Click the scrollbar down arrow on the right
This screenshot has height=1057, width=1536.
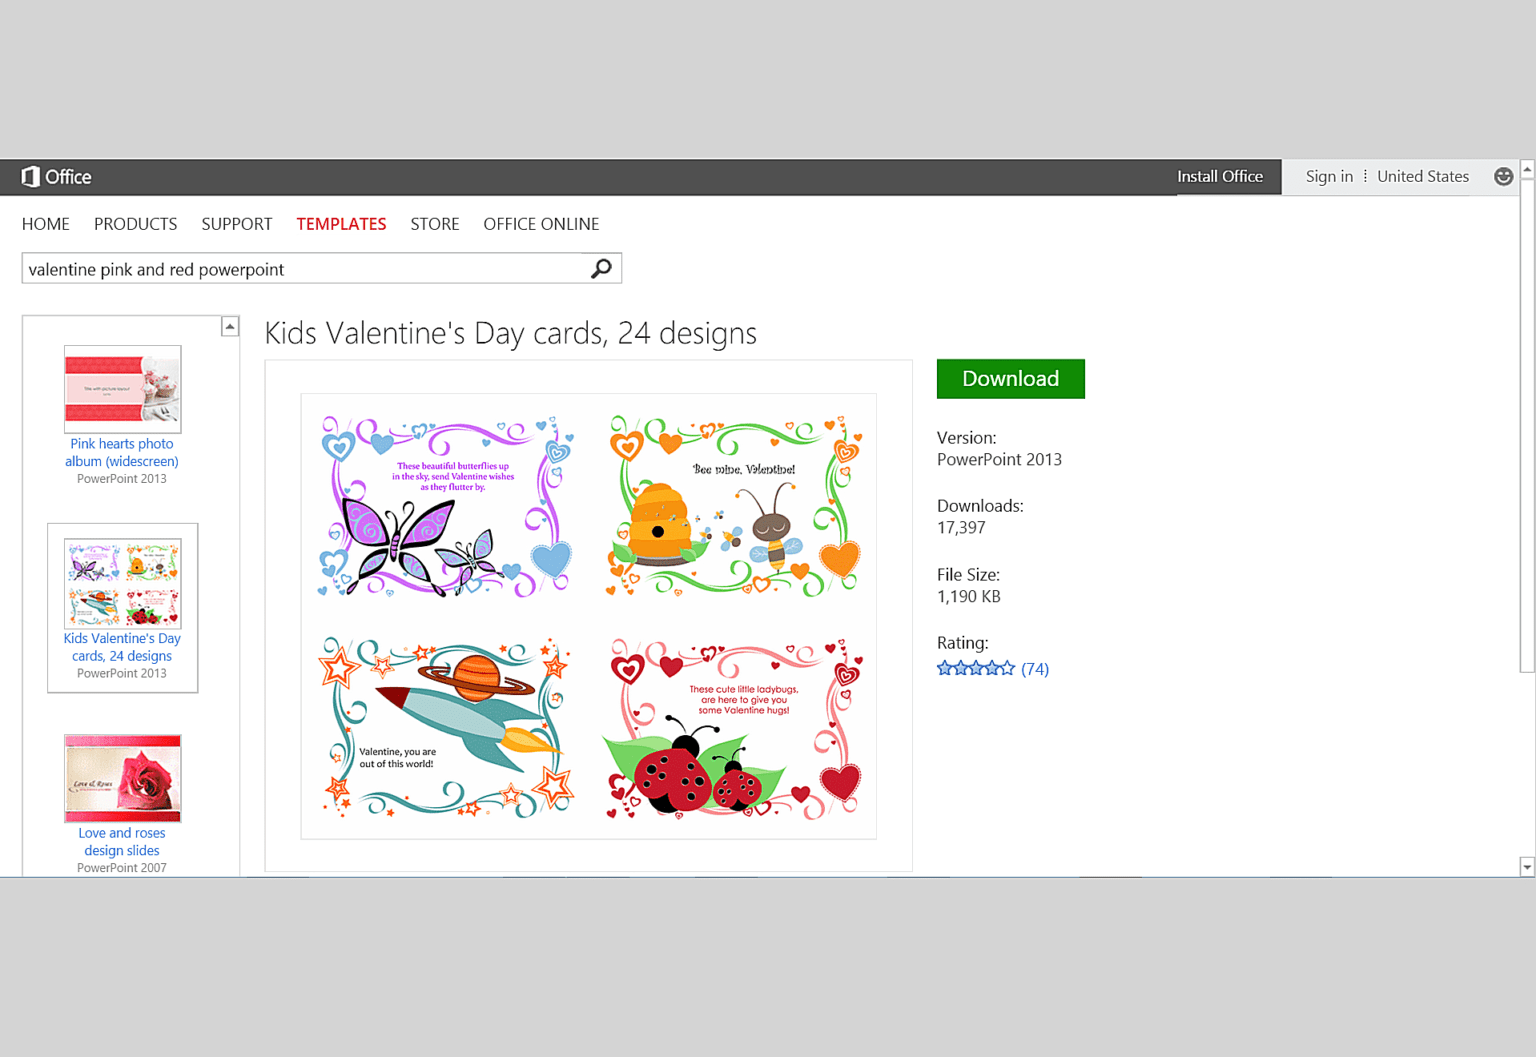click(x=1528, y=866)
